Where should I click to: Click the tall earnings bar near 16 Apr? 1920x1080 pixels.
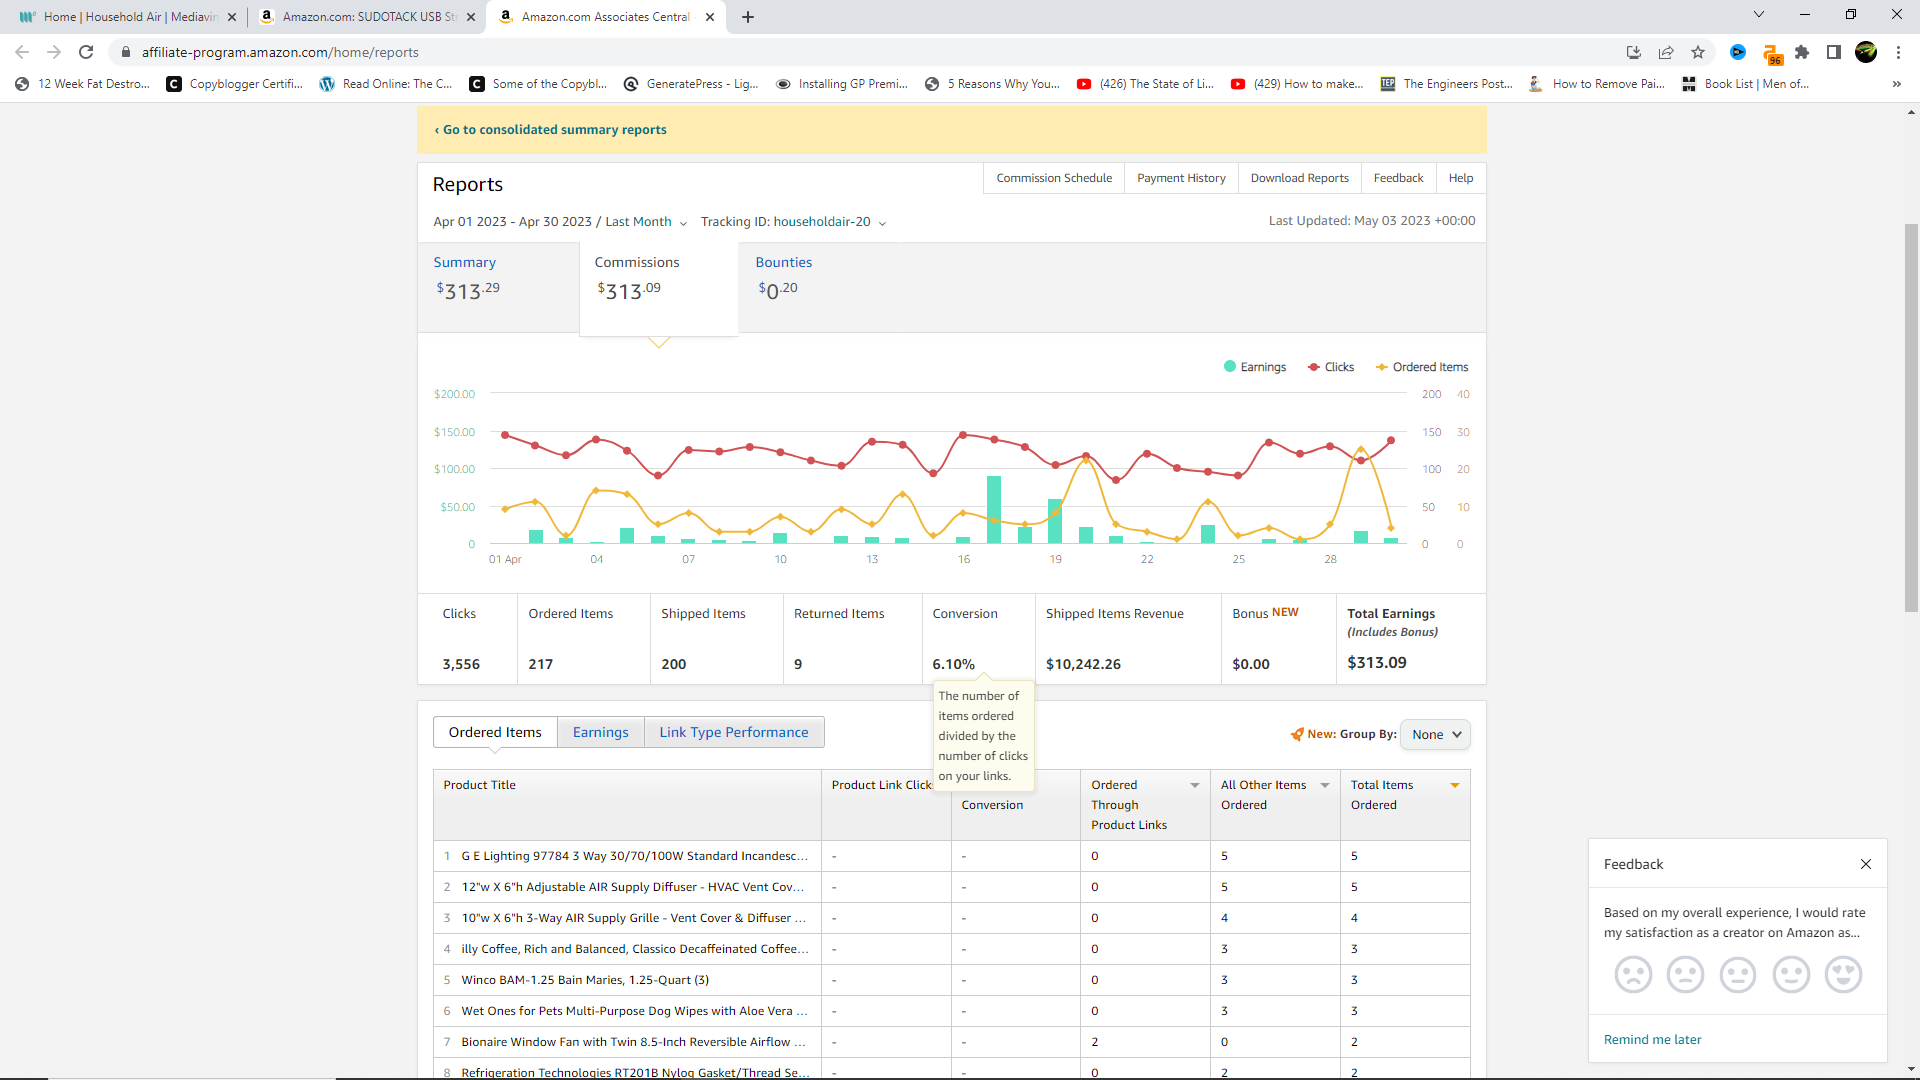(994, 510)
